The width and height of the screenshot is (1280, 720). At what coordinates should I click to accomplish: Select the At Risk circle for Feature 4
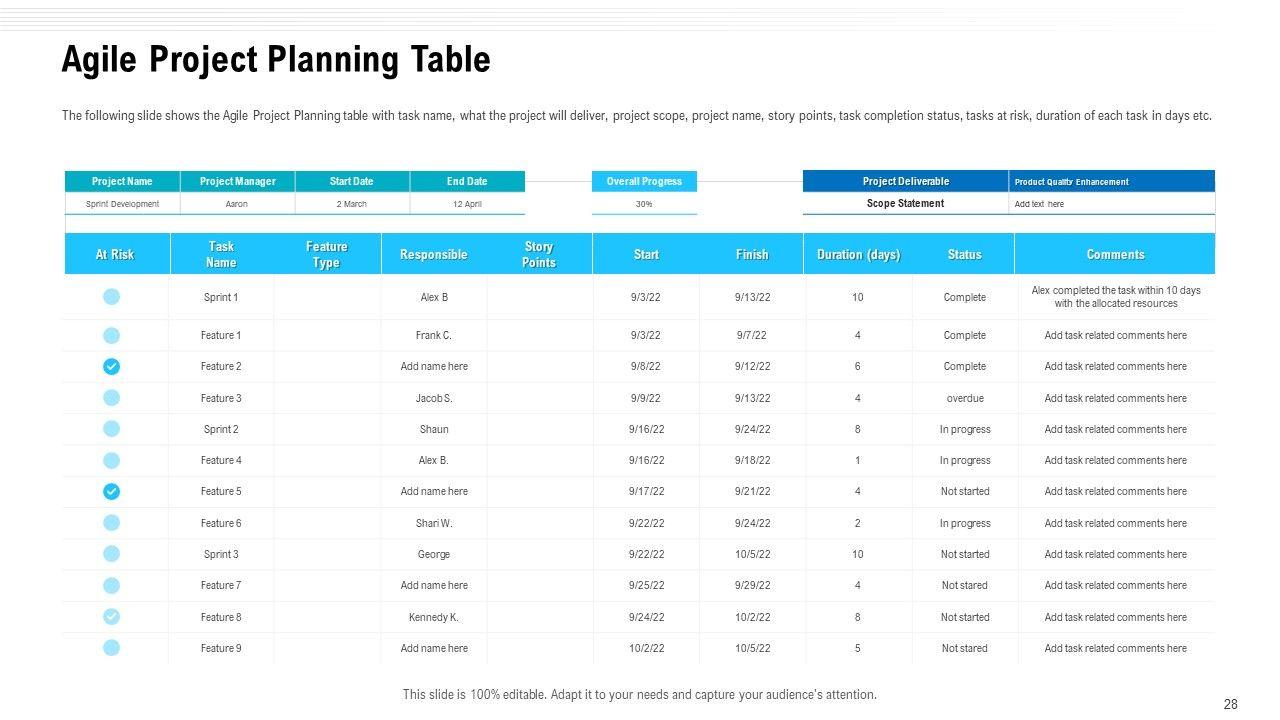pyautogui.click(x=112, y=461)
